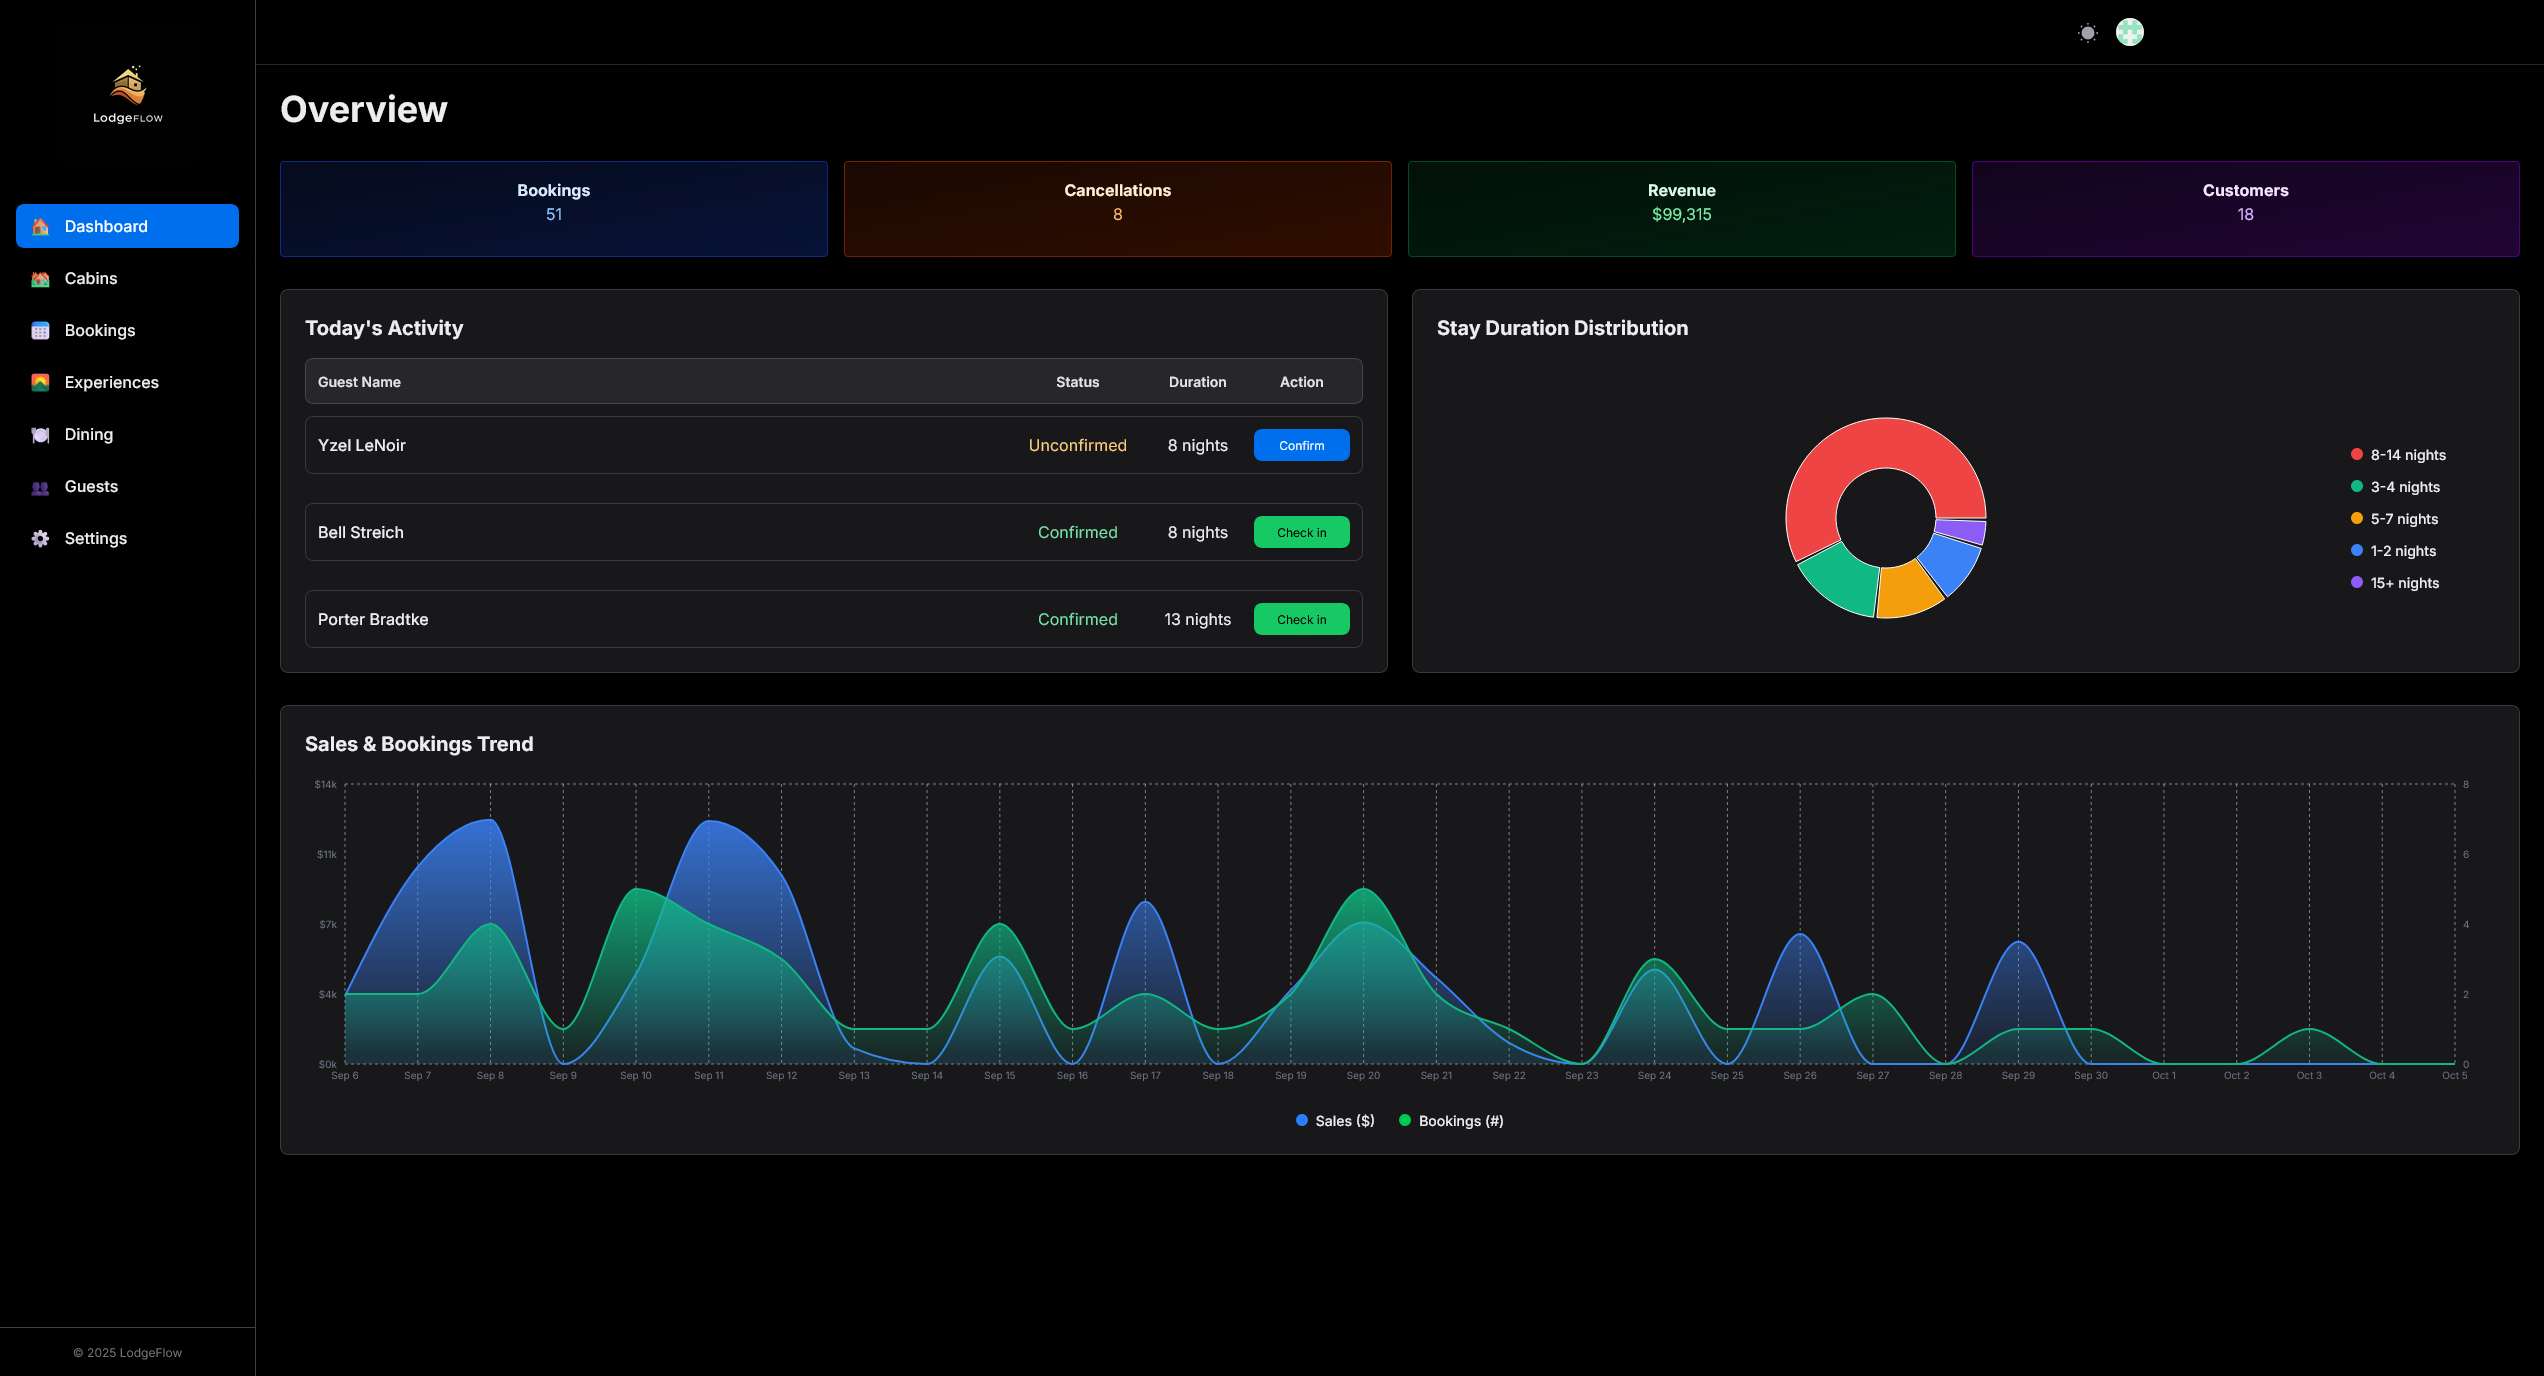
Task: Click the Dashboard house icon
Action: point(40,227)
